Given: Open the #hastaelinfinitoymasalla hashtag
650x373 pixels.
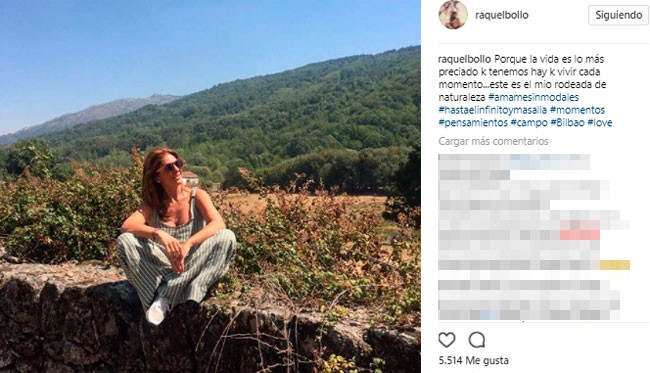Looking at the screenshot, I should click(492, 110).
